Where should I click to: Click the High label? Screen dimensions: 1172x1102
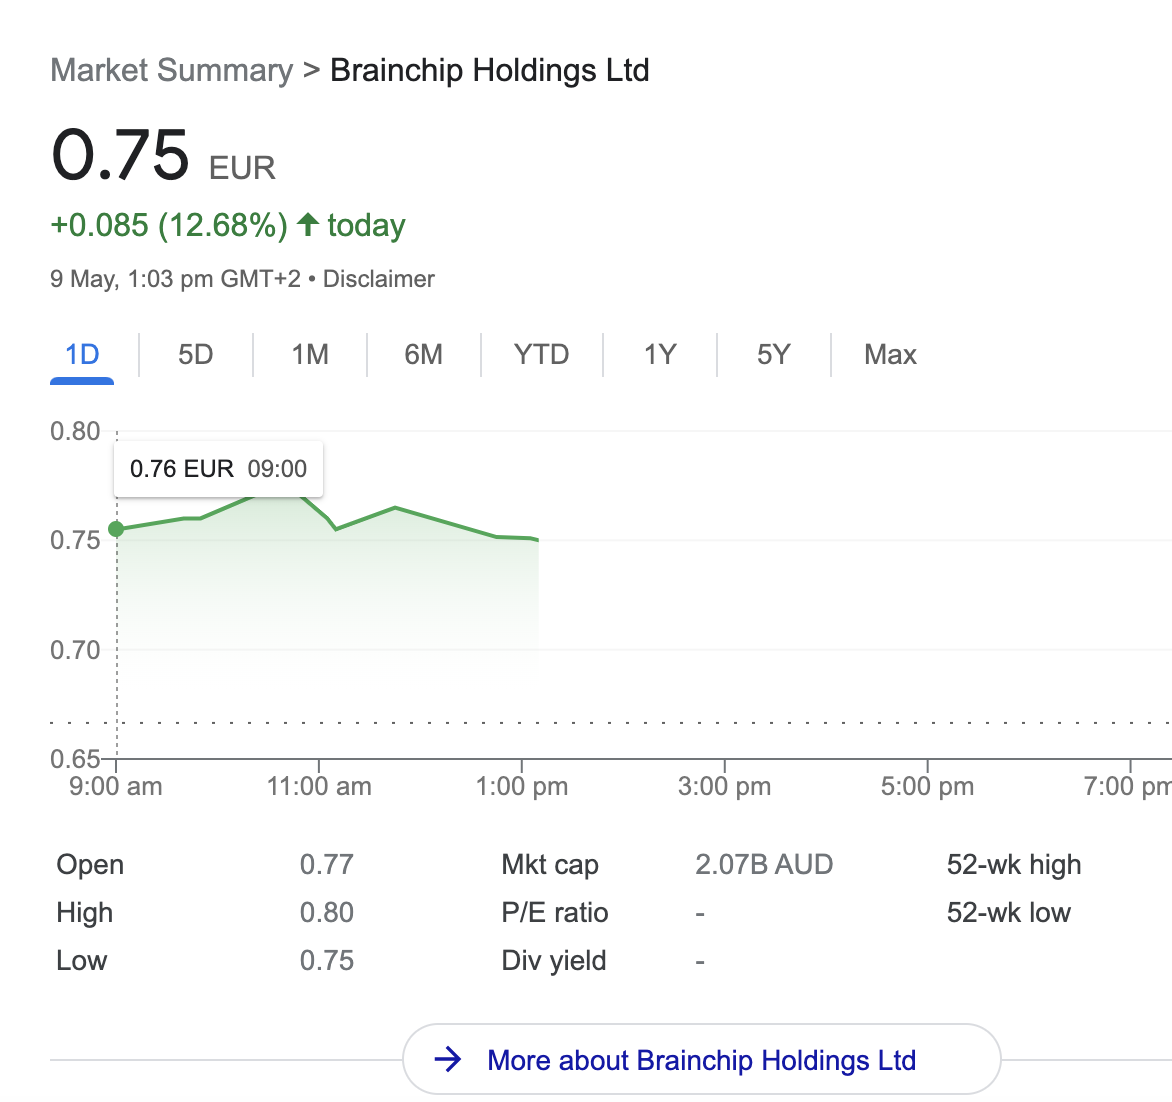(84, 913)
